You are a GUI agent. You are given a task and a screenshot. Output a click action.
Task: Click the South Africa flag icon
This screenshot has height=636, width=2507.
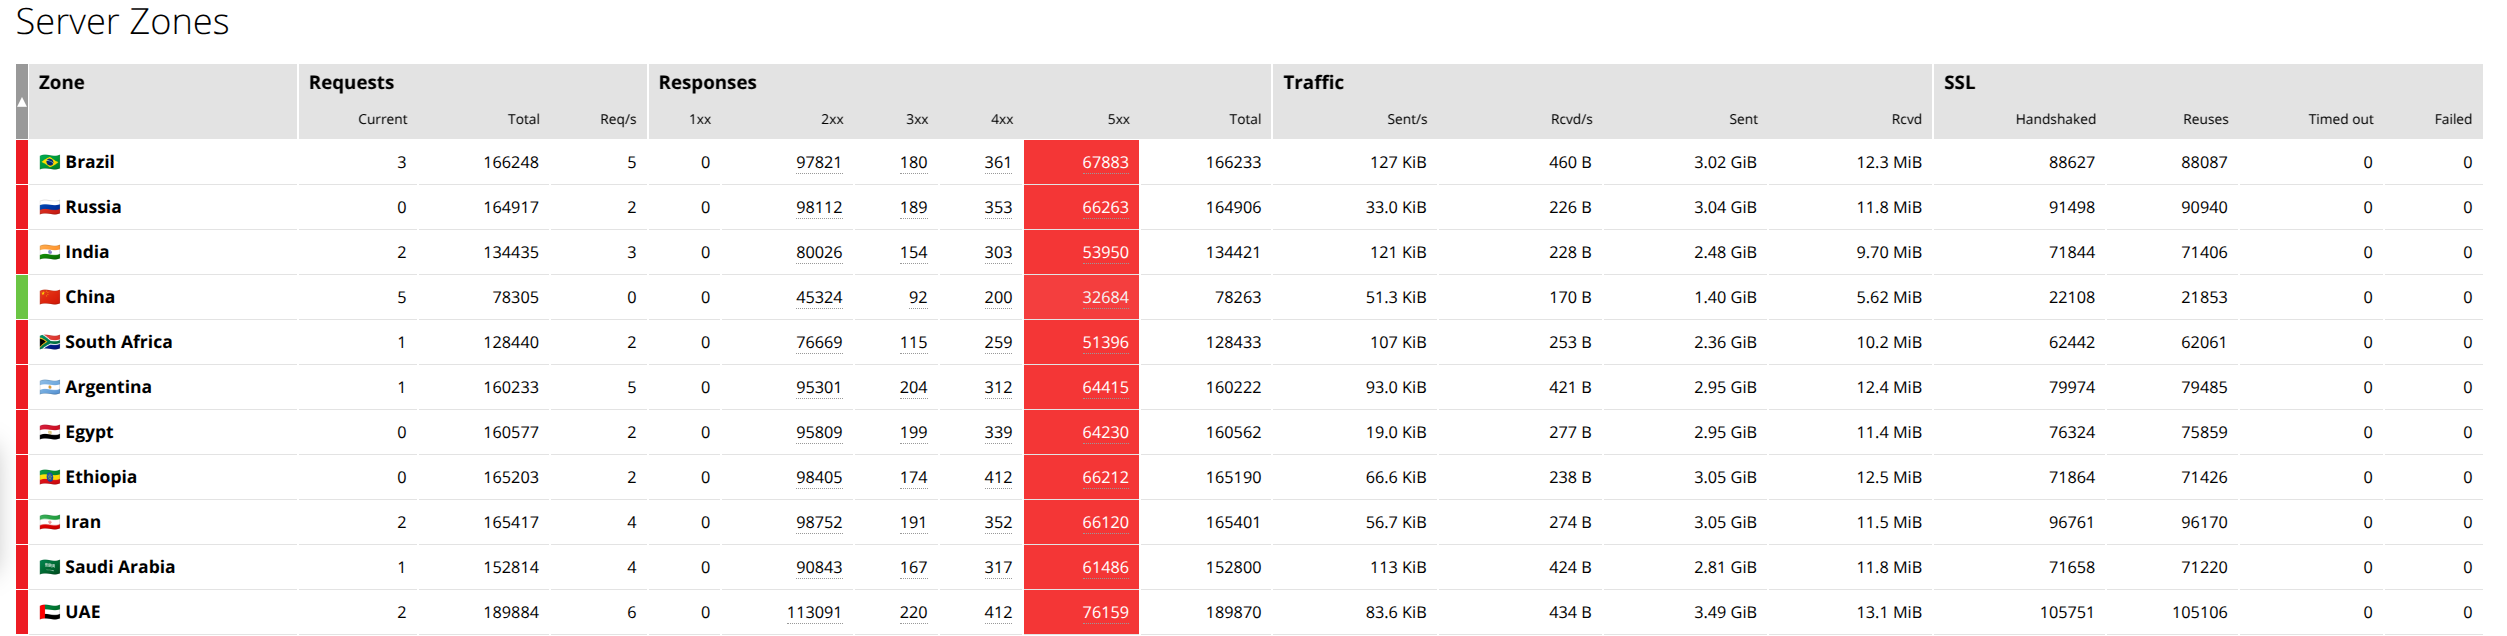pos(49,342)
